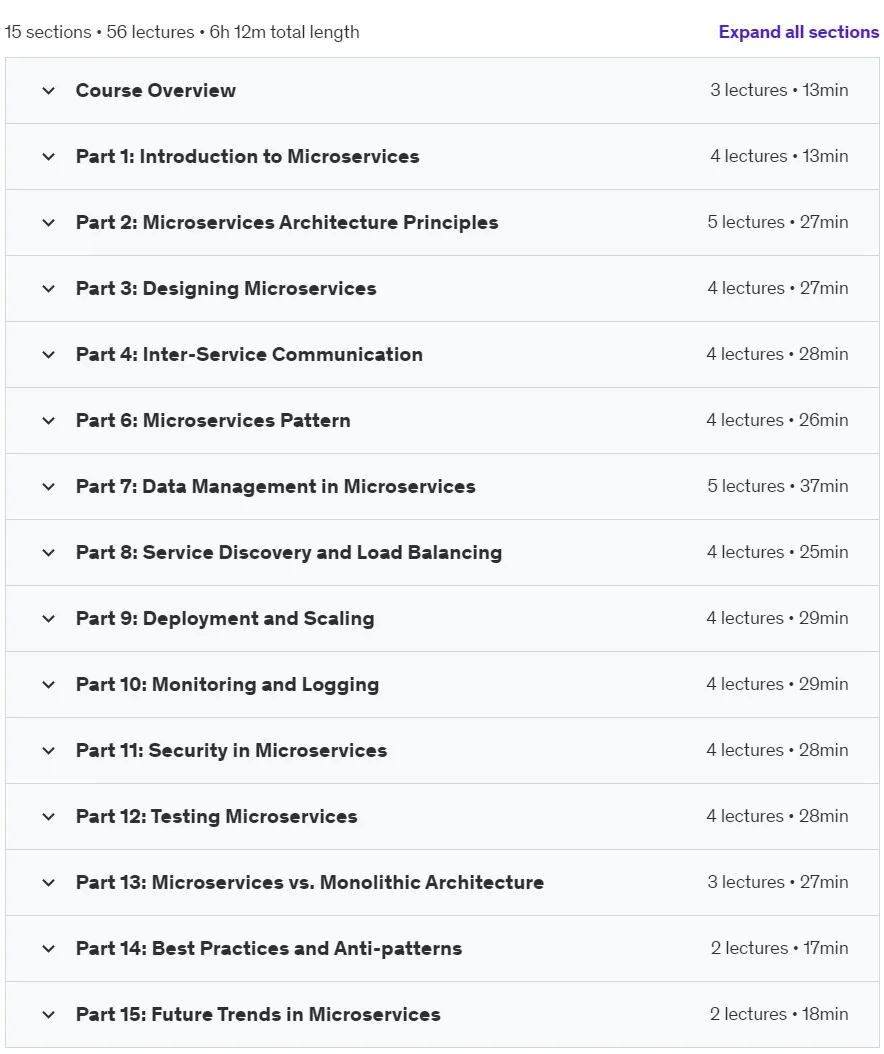The height and width of the screenshot is (1054, 884).
Task: Click Part 14: Best Practices and Anti-patterns heading
Action: 269,948
